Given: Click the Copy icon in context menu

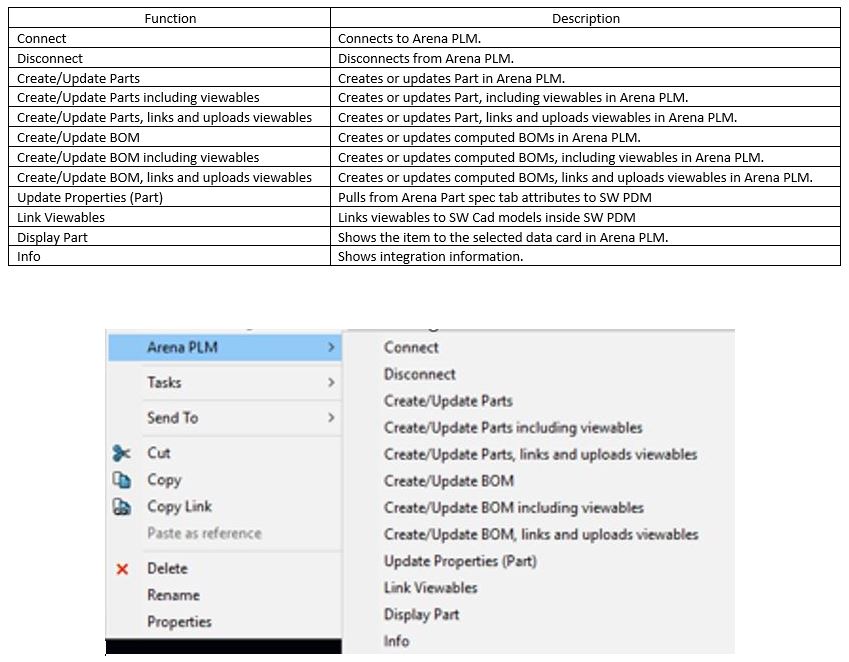Looking at the screenshot, I should tap(122, 480).
